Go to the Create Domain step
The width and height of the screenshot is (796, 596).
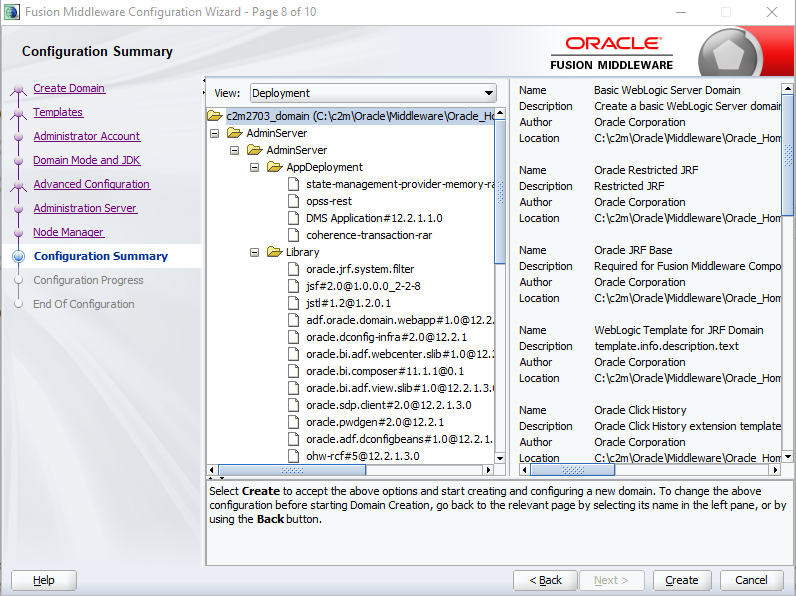coord(69,88)
